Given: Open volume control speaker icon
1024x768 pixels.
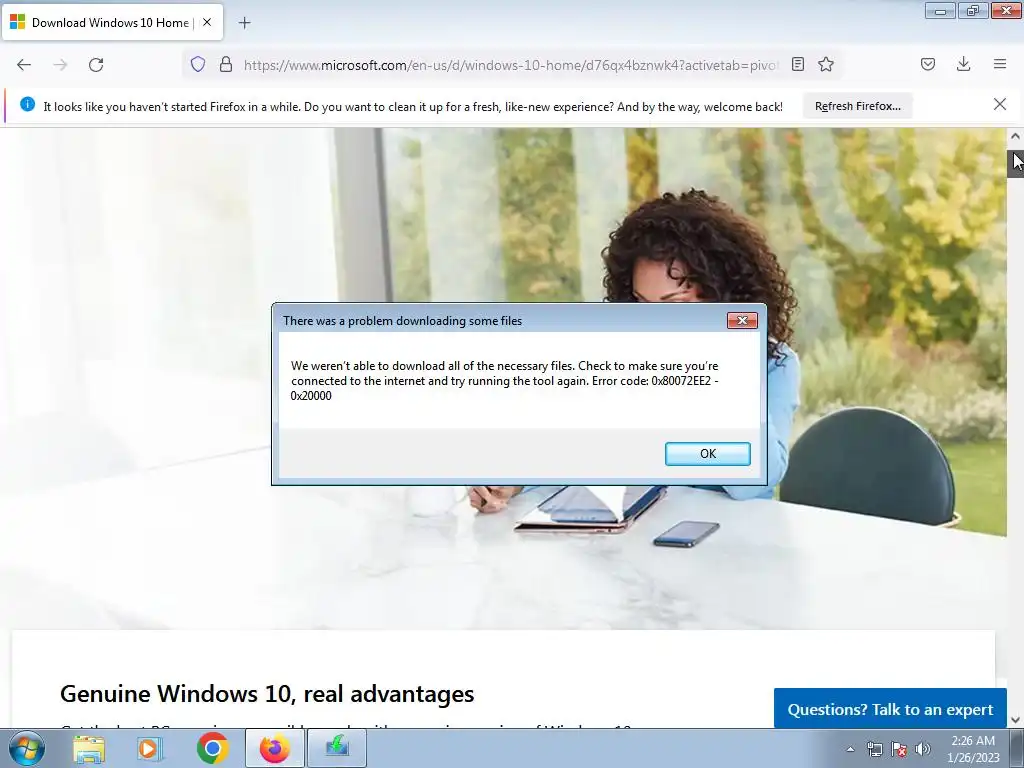Looking at the screenshot, I should pyautogui.click(x=923, y=749).
